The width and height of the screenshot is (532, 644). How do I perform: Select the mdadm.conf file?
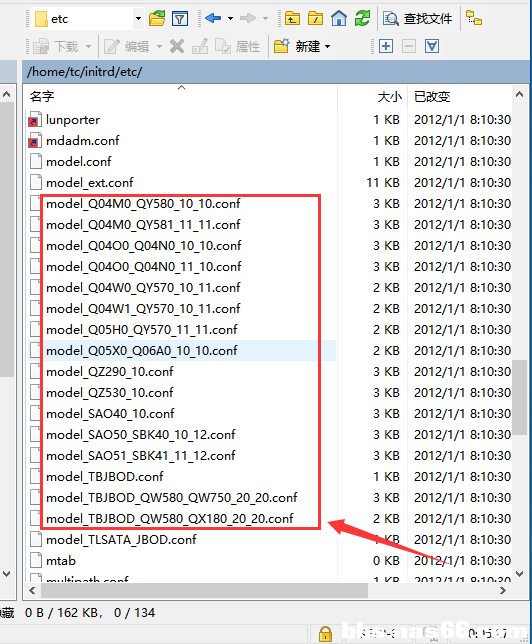pyautogui.click(x=83, y=140)
